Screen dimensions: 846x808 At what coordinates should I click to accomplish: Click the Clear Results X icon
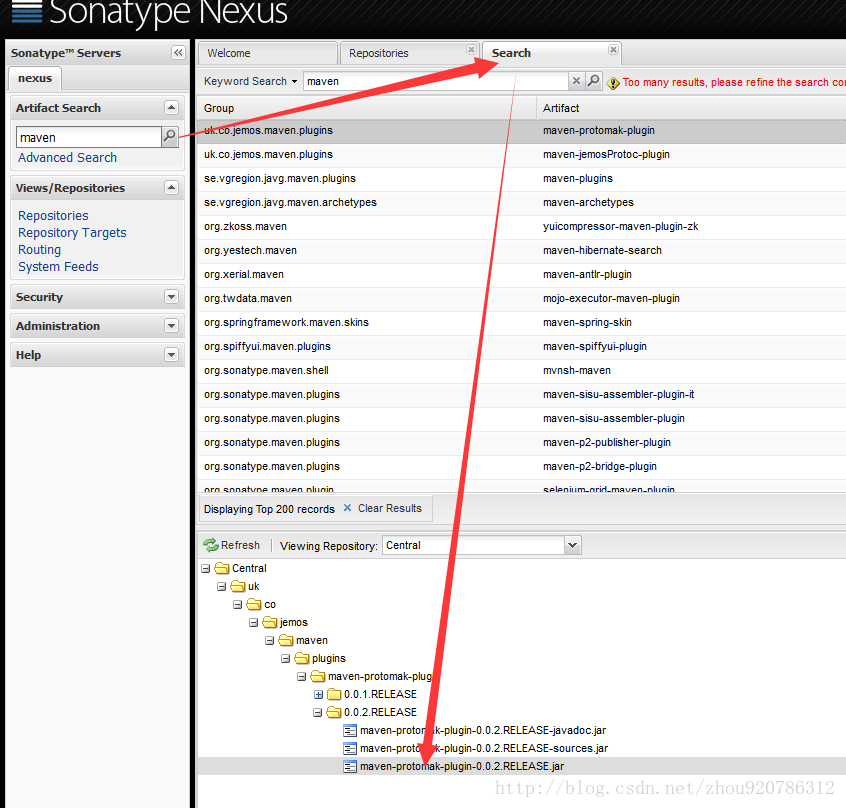coord(347,508)
